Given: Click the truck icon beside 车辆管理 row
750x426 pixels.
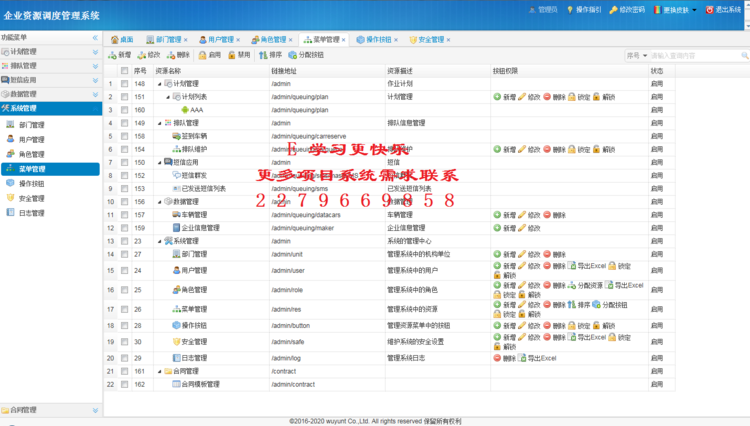Looking at the screenshot, I should pos(176,215).
